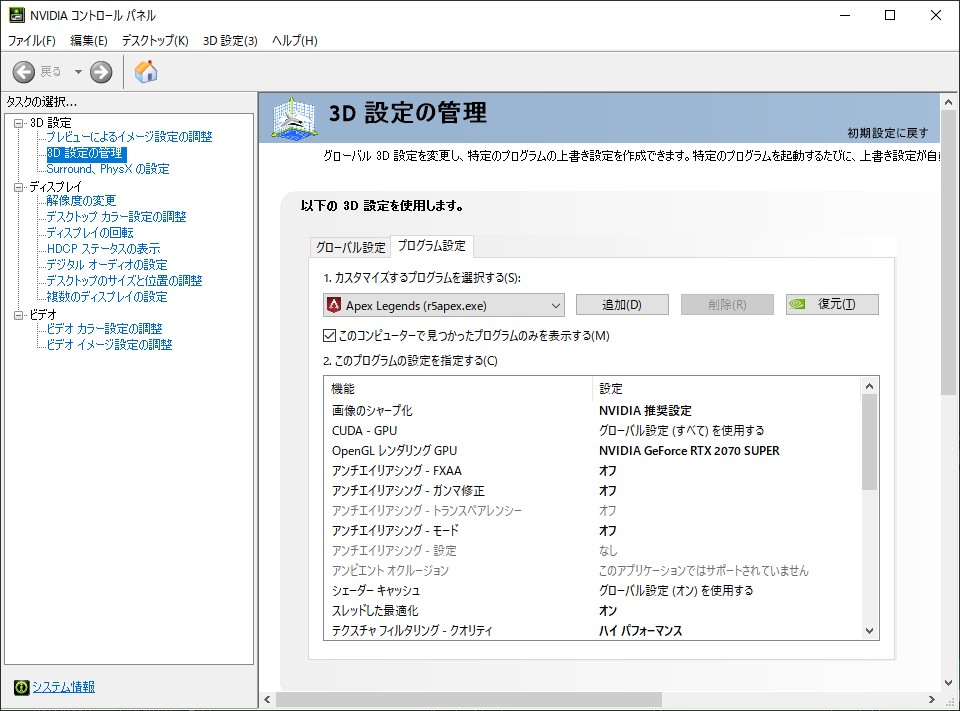Open the 編集(E) menu
Image resolution: width=960 pixels, height=711 pixels.
[89, 40]
